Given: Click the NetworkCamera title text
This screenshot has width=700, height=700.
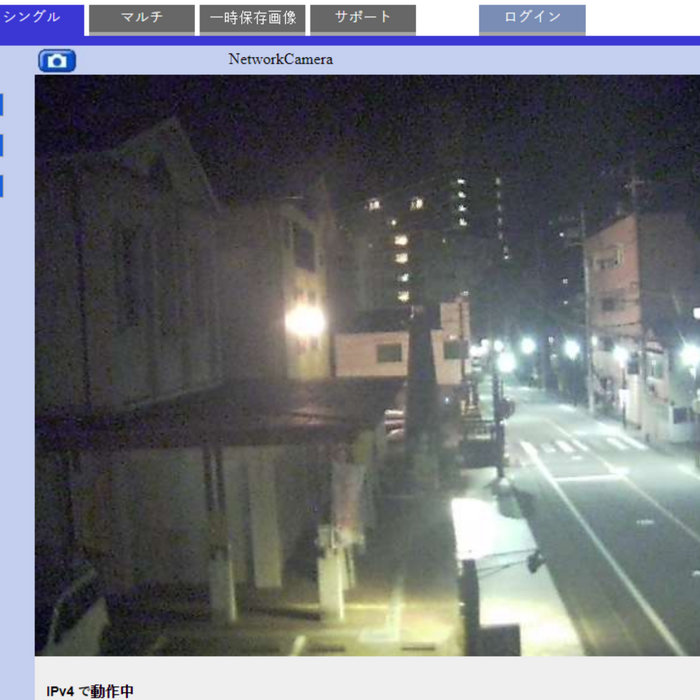Looking at the screenshot, I should 280,59.
